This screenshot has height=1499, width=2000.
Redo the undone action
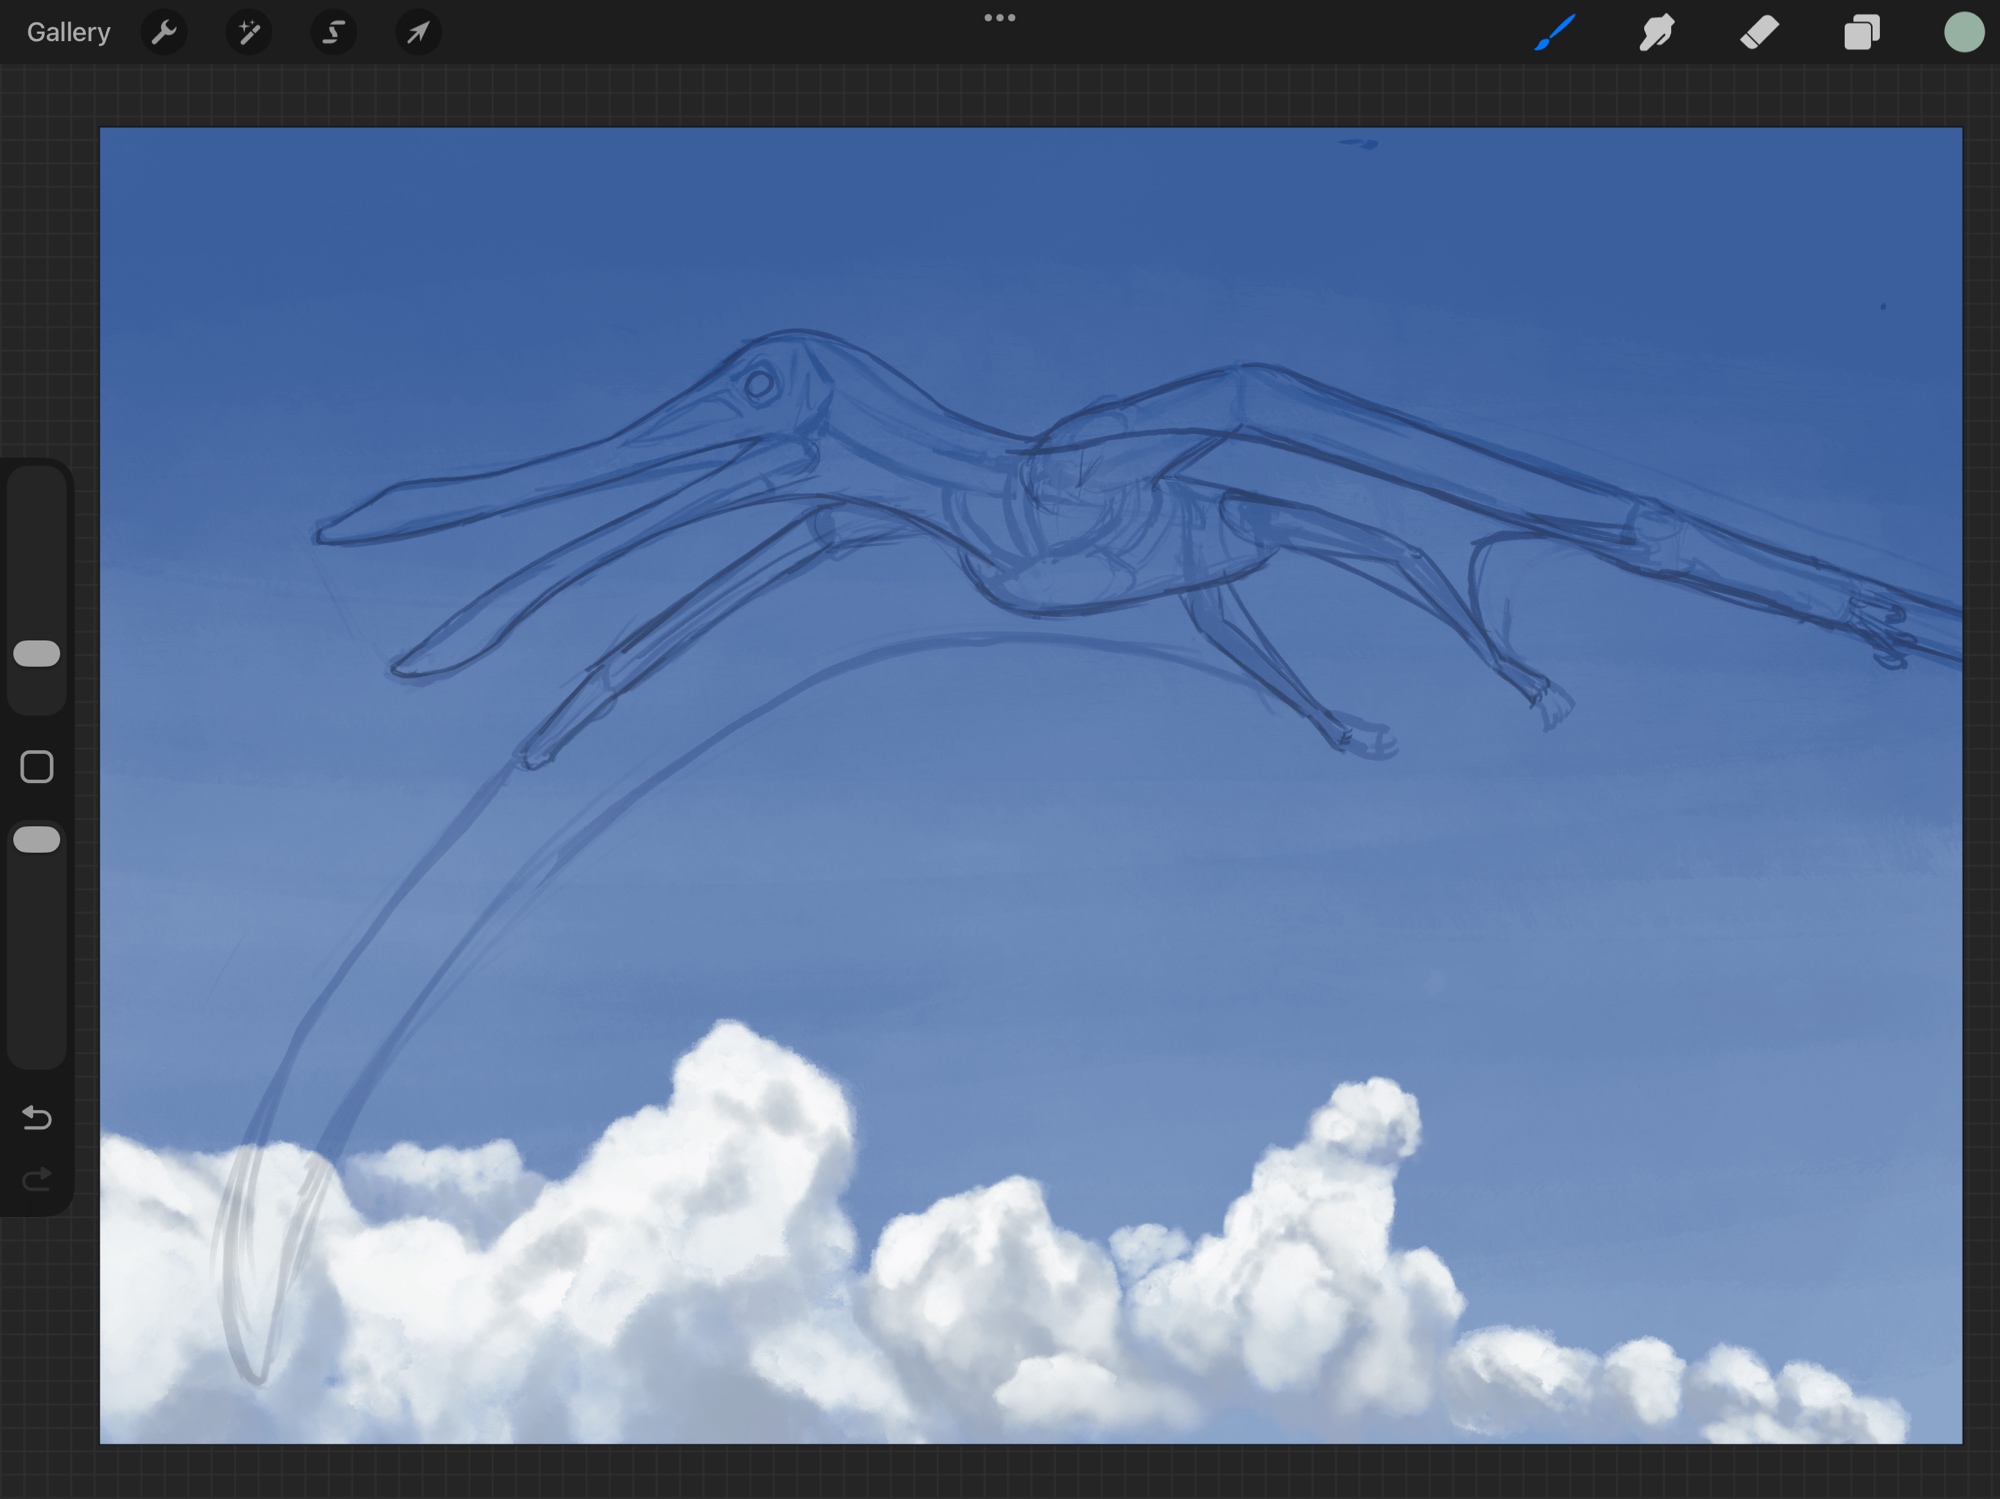pyautogui.click(x=37, y=1180)
